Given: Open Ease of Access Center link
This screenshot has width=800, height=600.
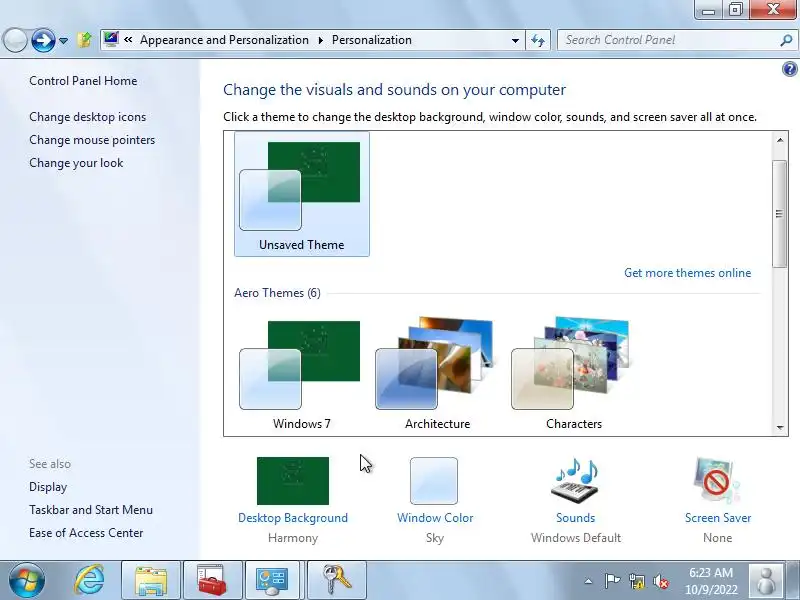Looking at the screenshot, I should tap(86, 533).
